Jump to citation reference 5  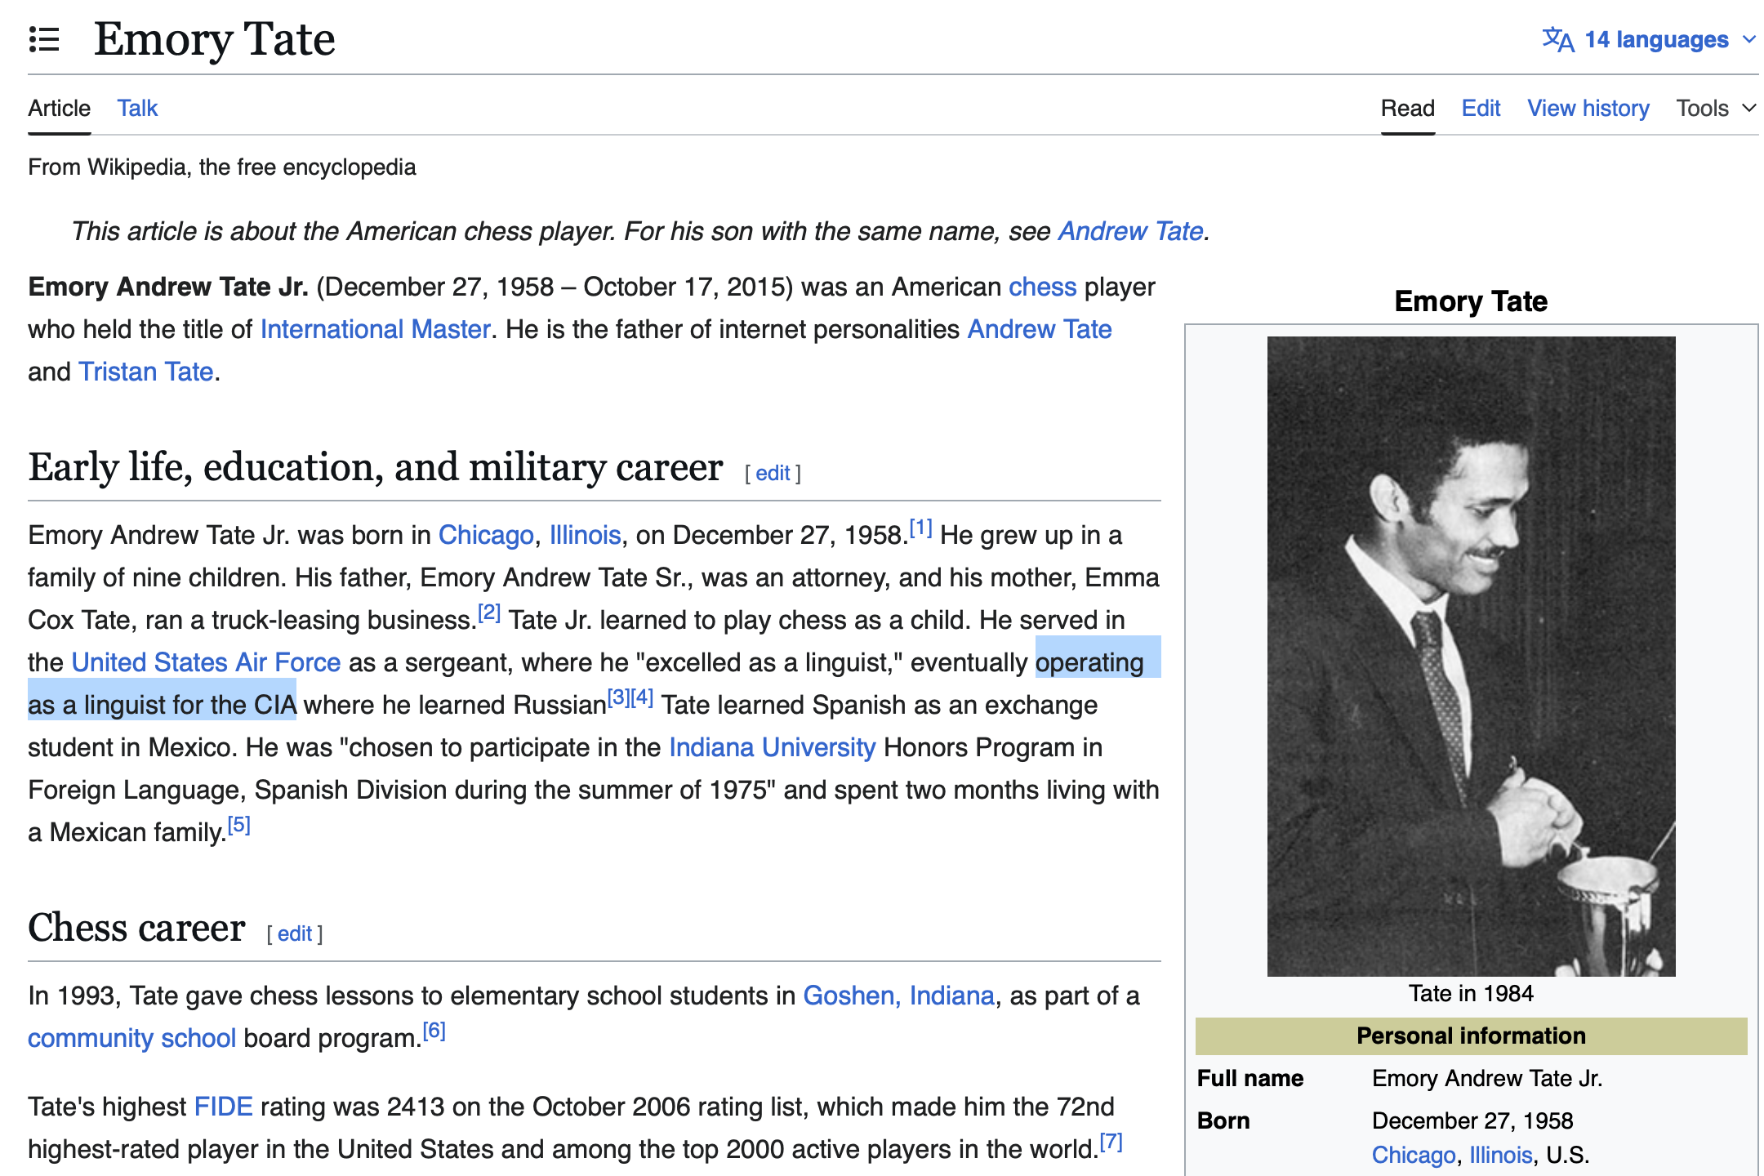[x=239, y=826]
